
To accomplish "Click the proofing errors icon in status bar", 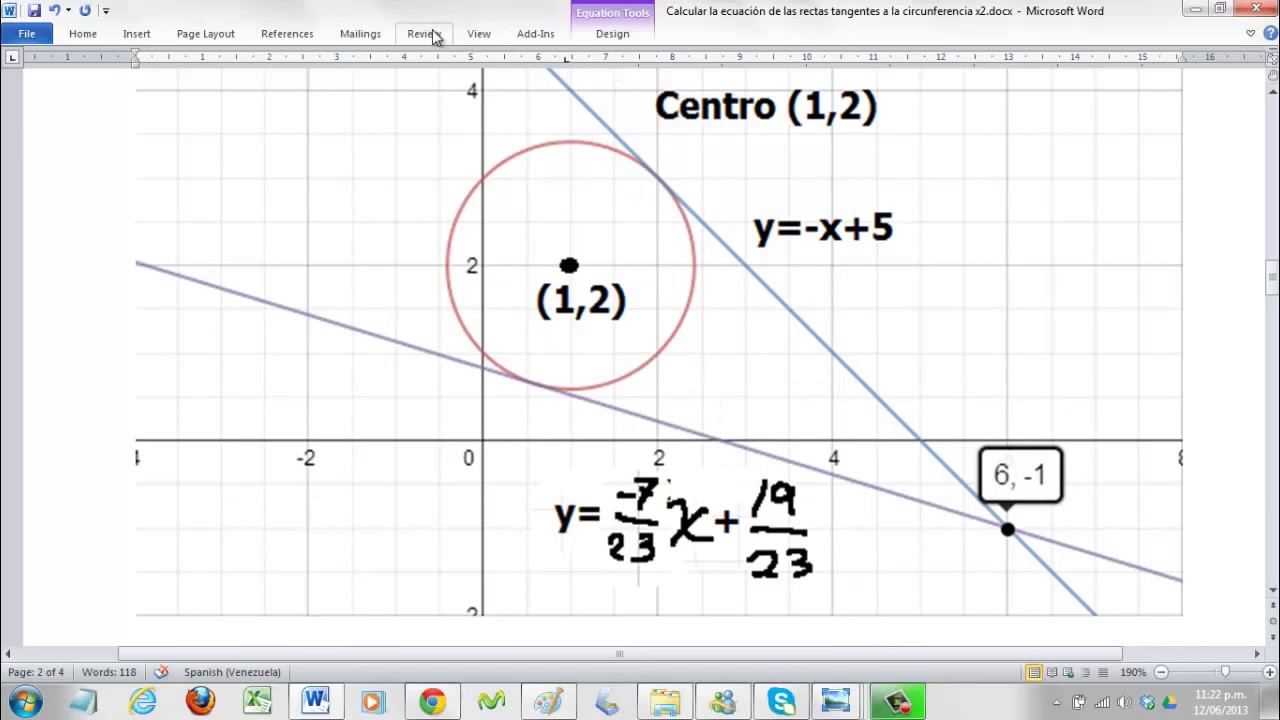I will click(x=161, y=672).
